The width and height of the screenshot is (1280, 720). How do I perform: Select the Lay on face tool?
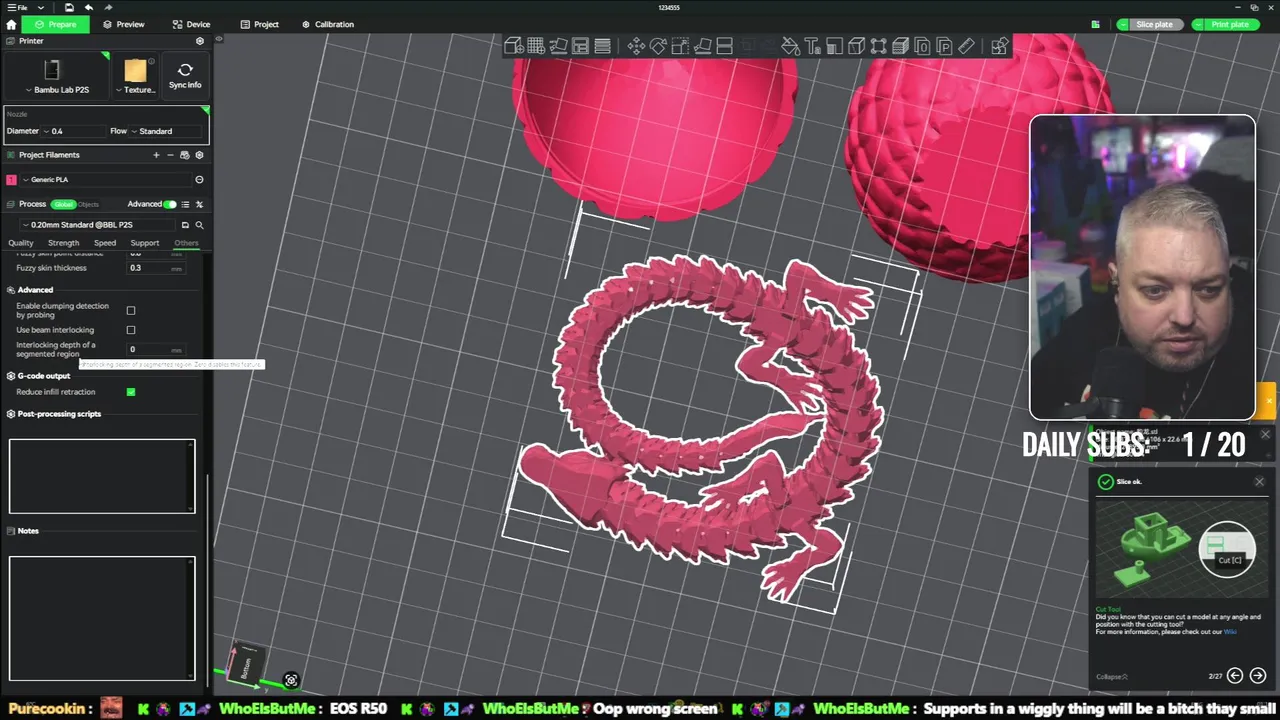(x=702, y=46)
